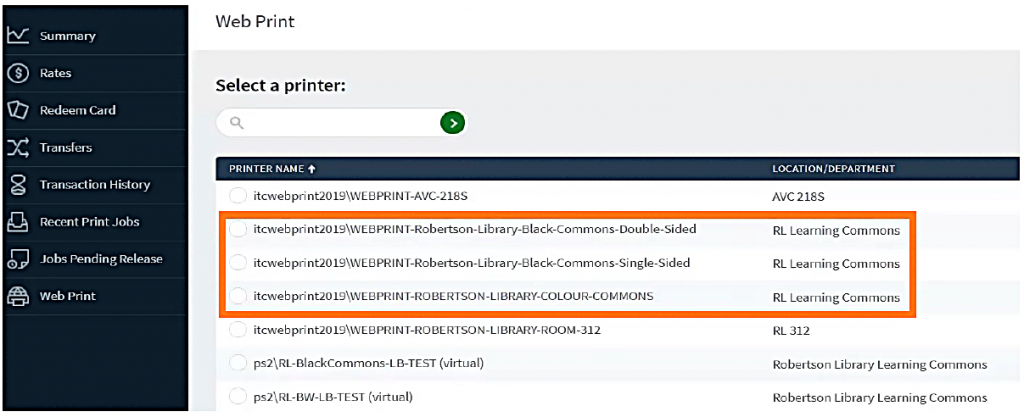The width and height of the screenshot is (1024, 417).
Task: Select Black-Commons-Single-Sided printer radio button
Action: click(x=238, y=263)
